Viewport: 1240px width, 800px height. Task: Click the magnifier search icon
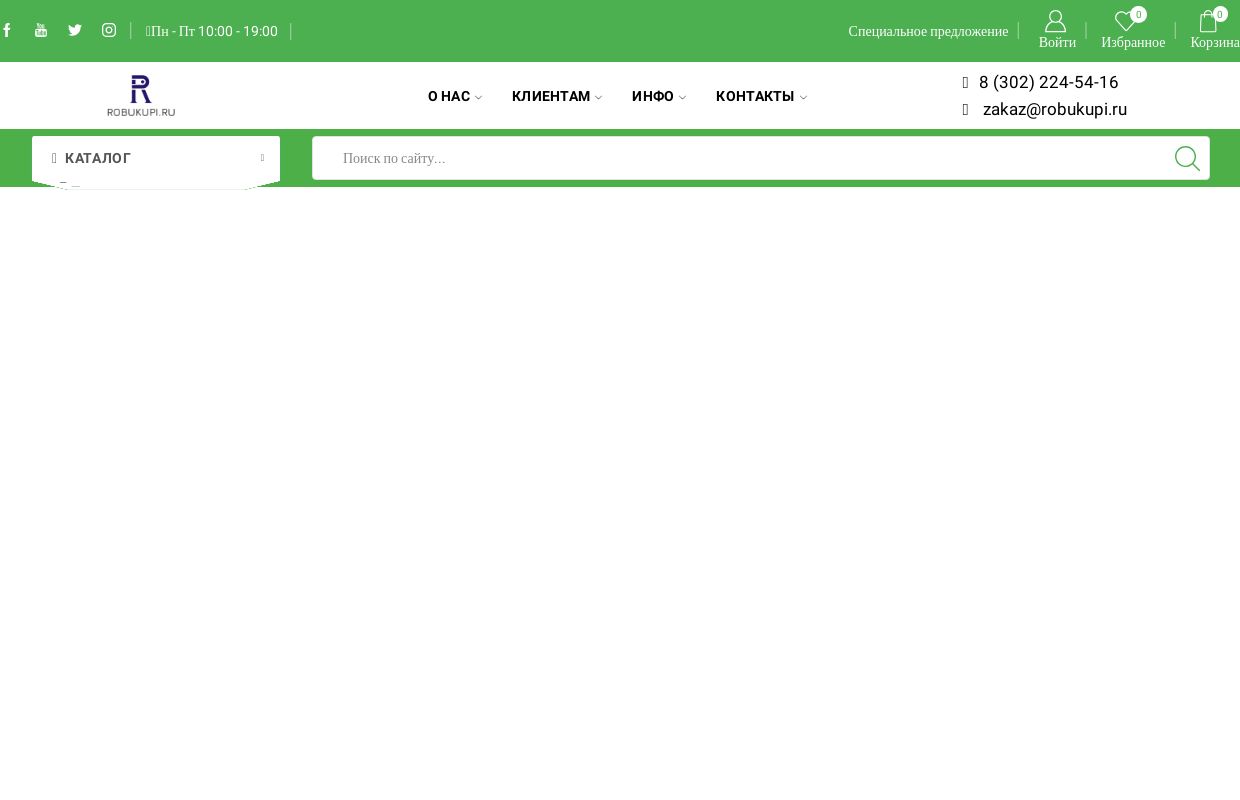(x=1187, y=158)
